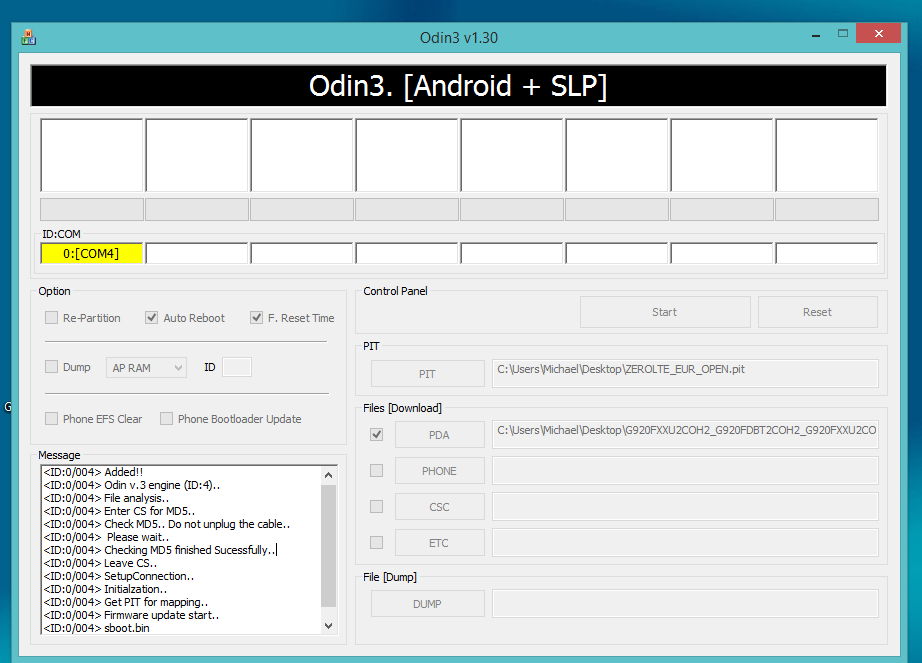Image resolution: width=922 pixels, height=663 pixels.
Task: Click the DUMP file button
Action: point(427,604)
